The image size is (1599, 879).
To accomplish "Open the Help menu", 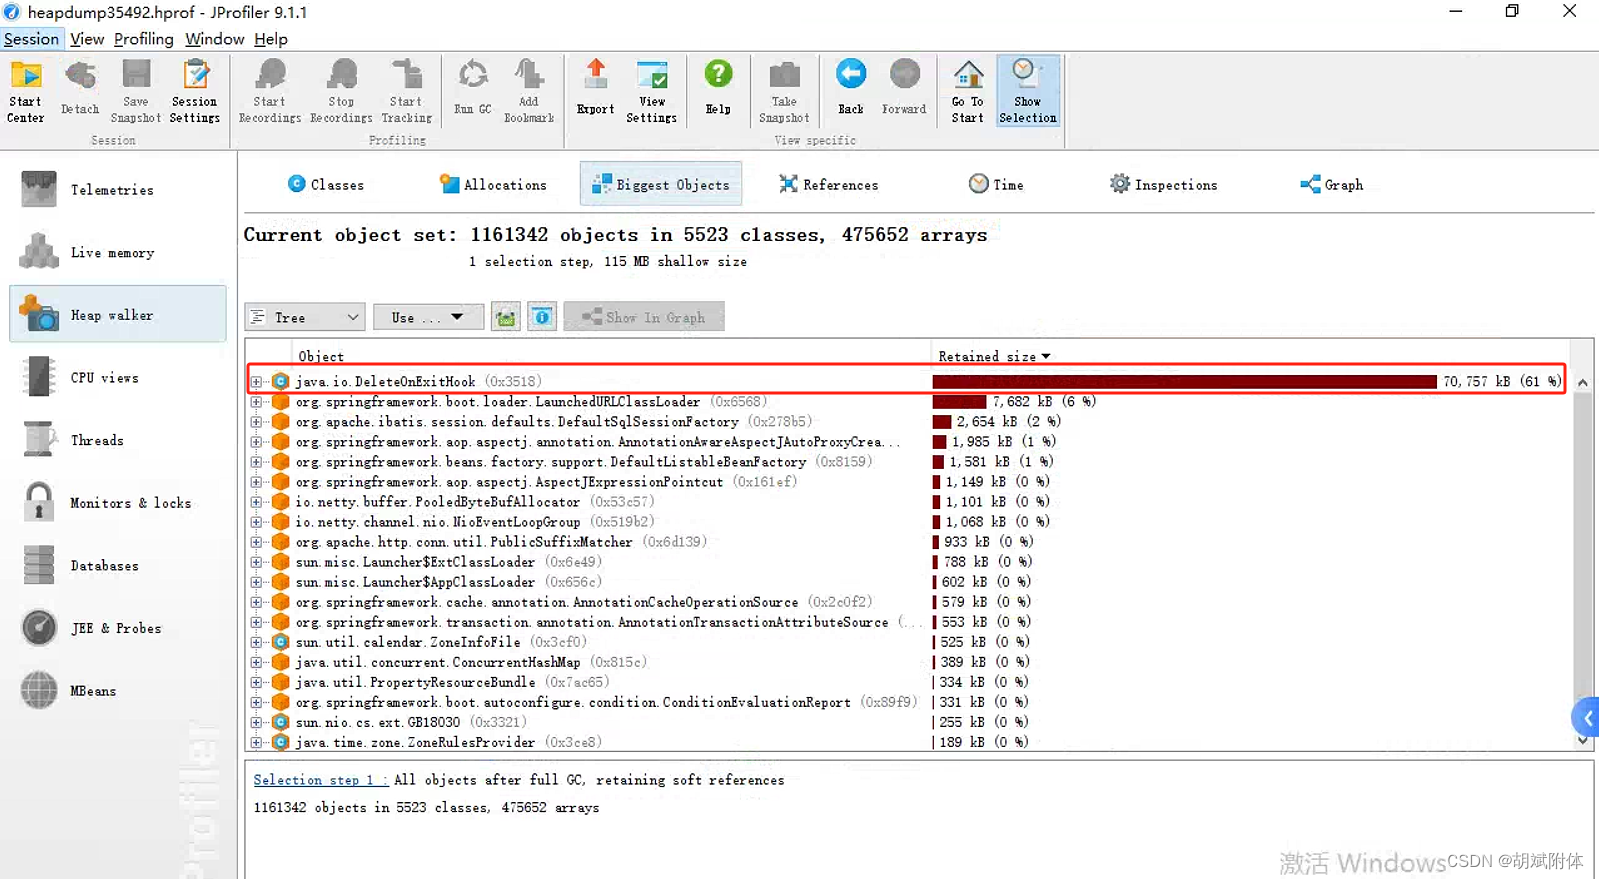I will 271,39.
